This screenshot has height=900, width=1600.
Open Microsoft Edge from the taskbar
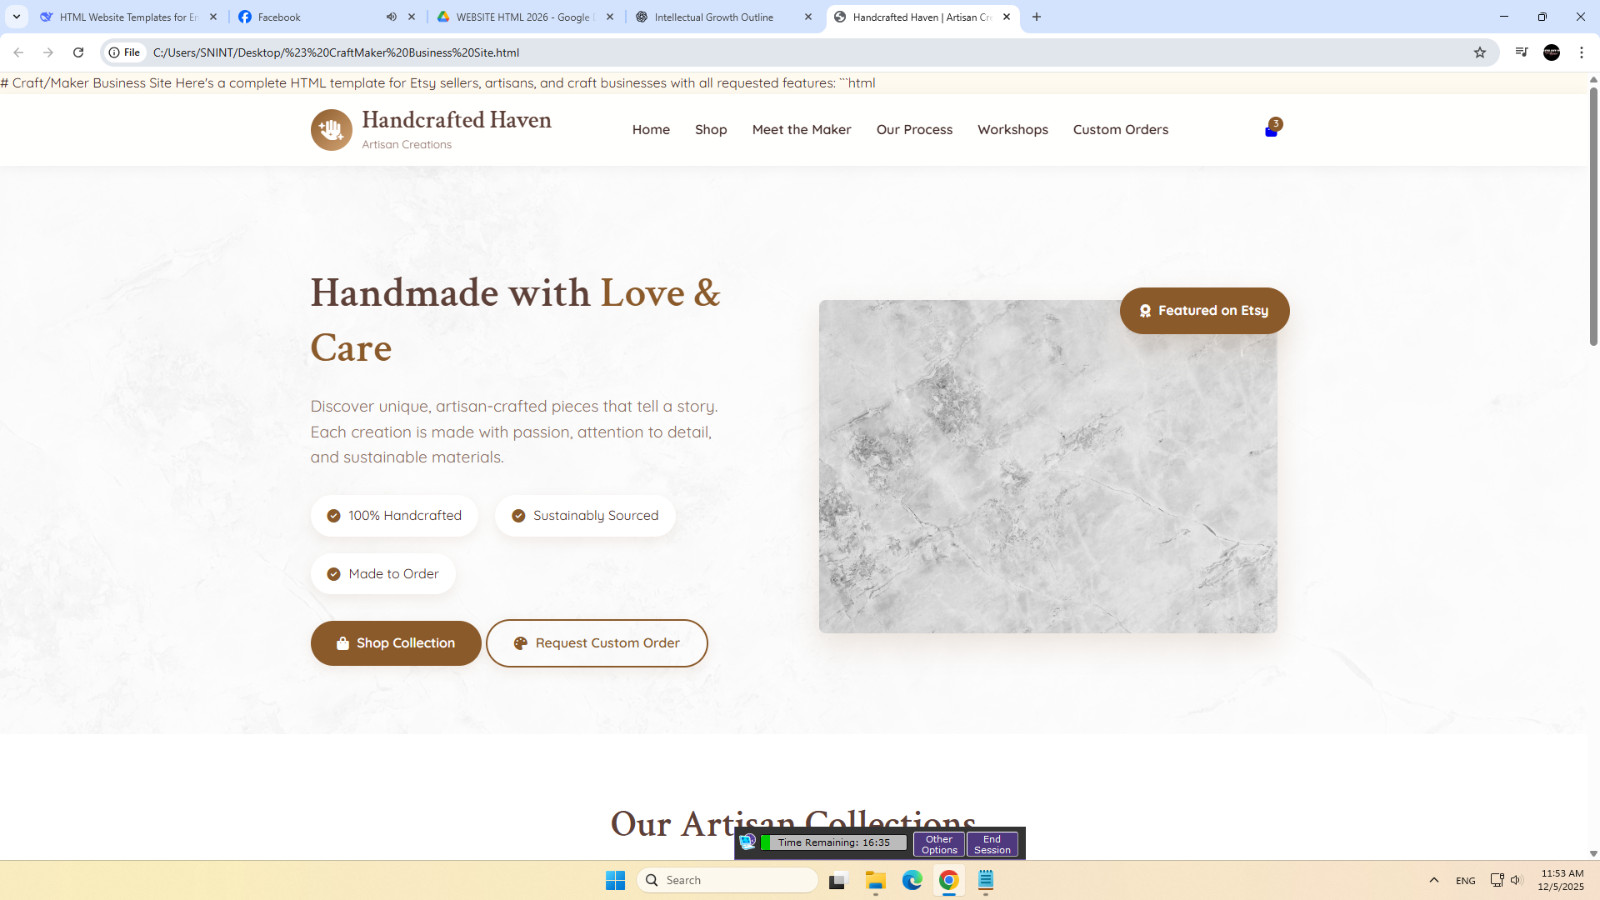(x=912, y=880)
